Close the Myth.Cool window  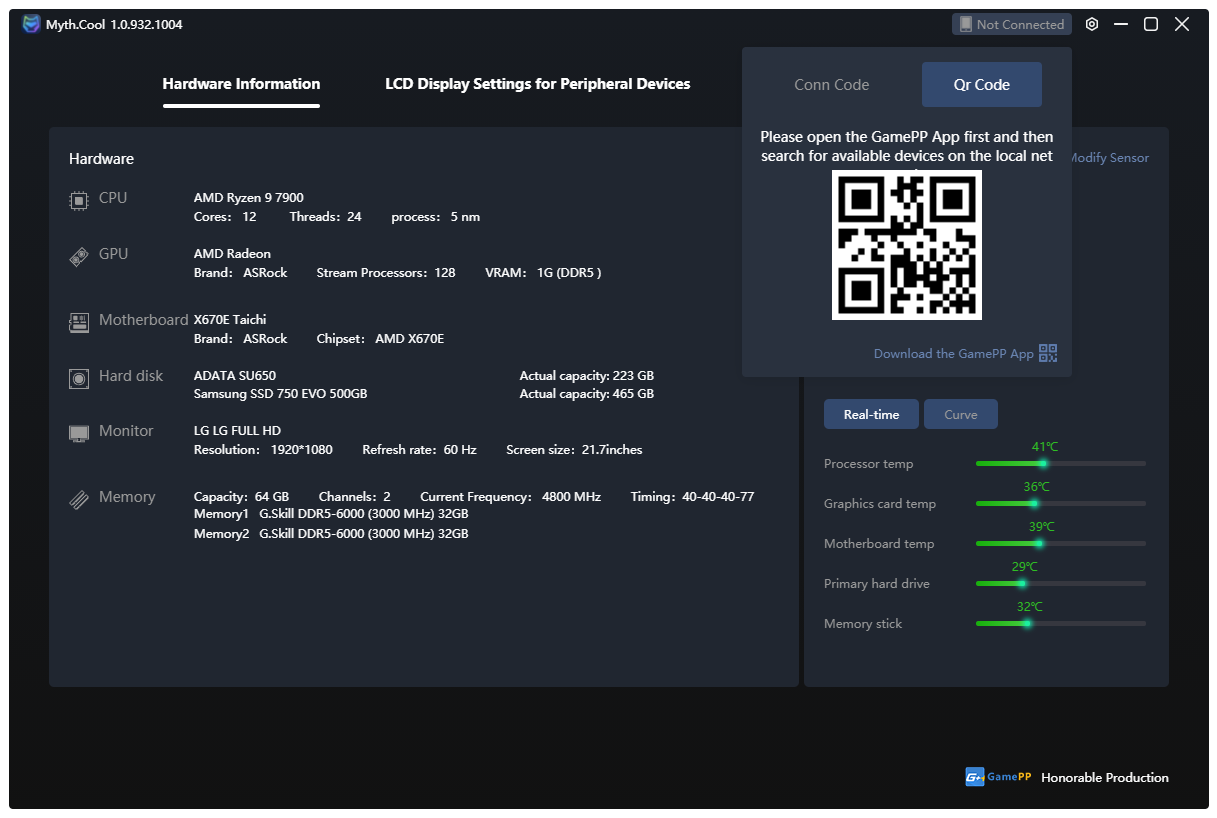pos(1182,24)
